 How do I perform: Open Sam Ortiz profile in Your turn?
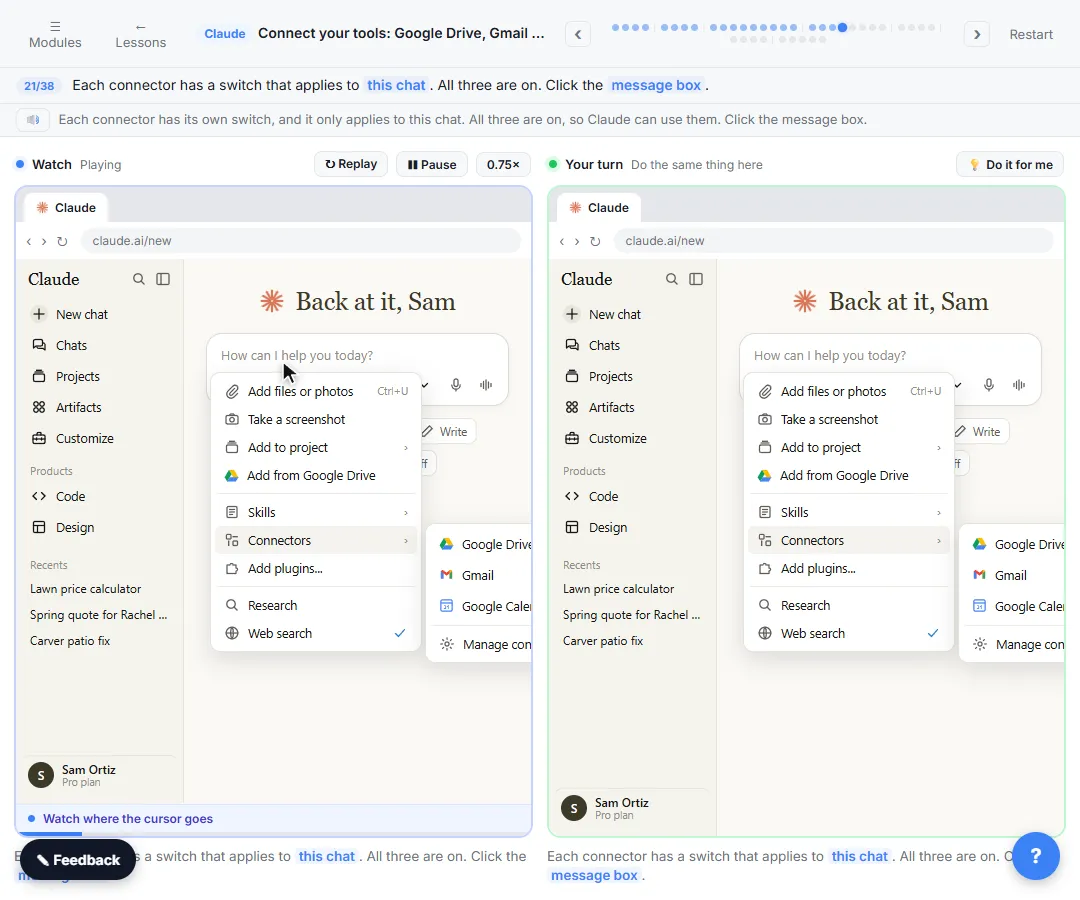tap(632, 808)
